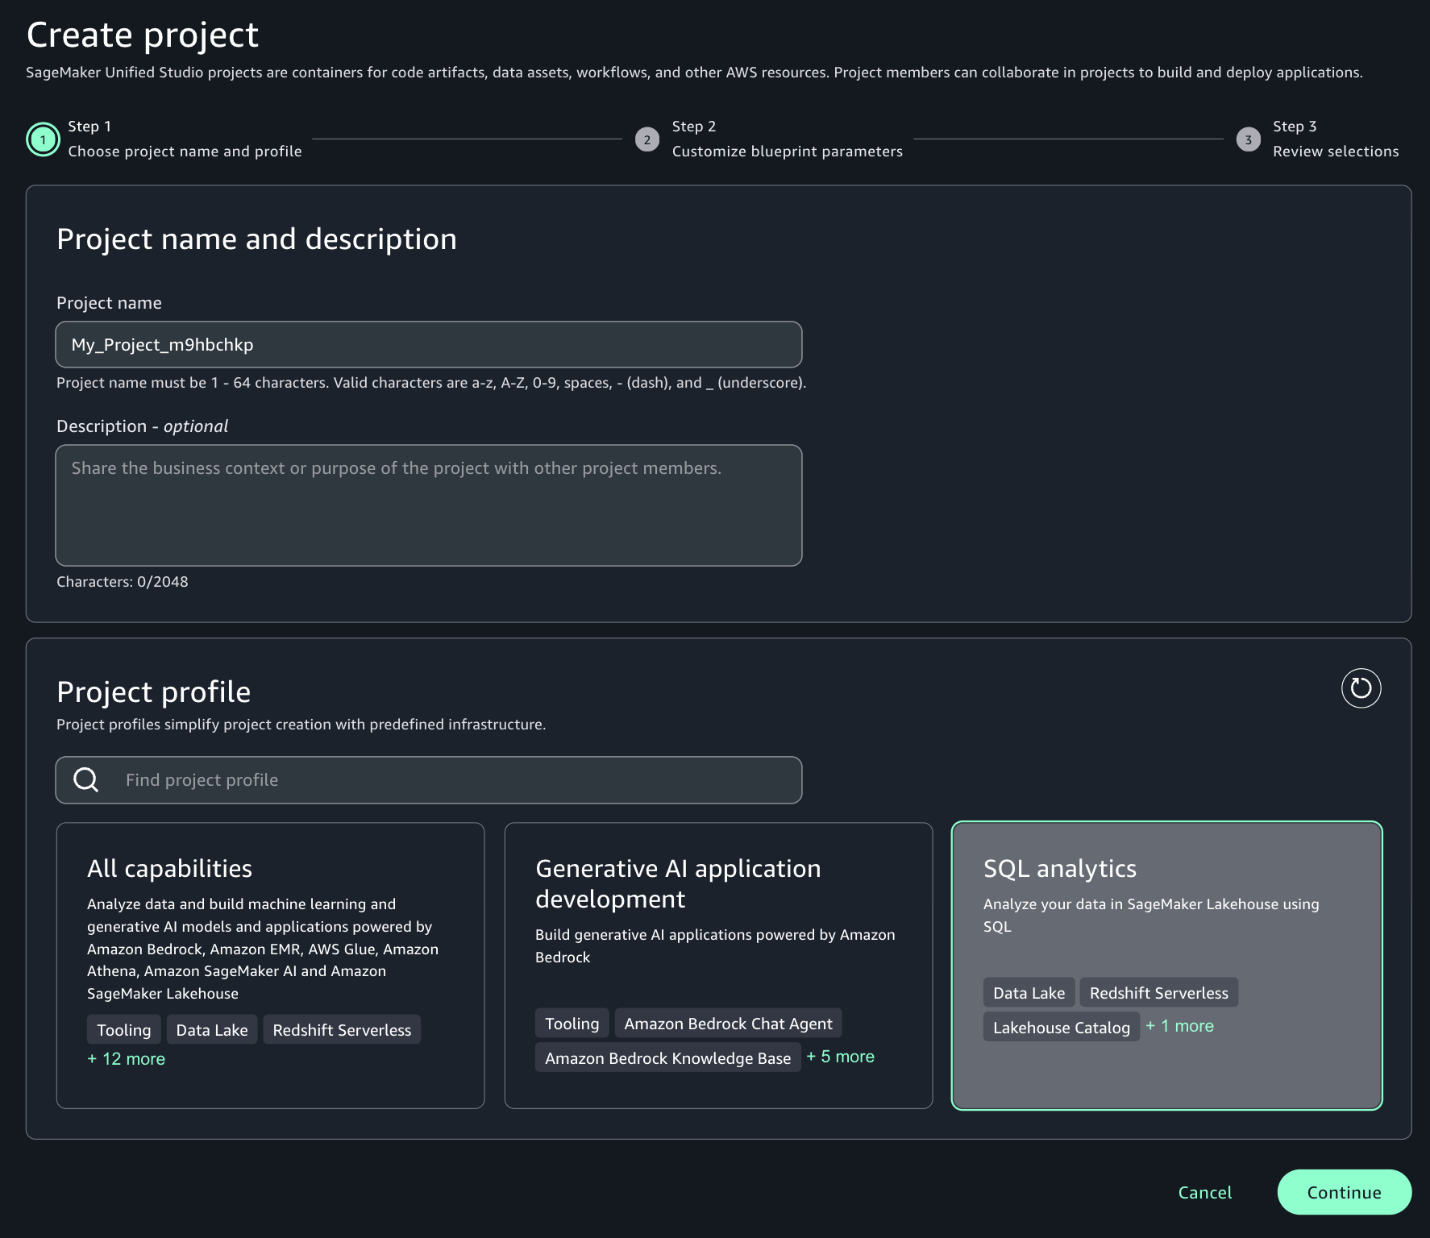
Task: Click the Step 2 number circle
Action: (647, 139)
